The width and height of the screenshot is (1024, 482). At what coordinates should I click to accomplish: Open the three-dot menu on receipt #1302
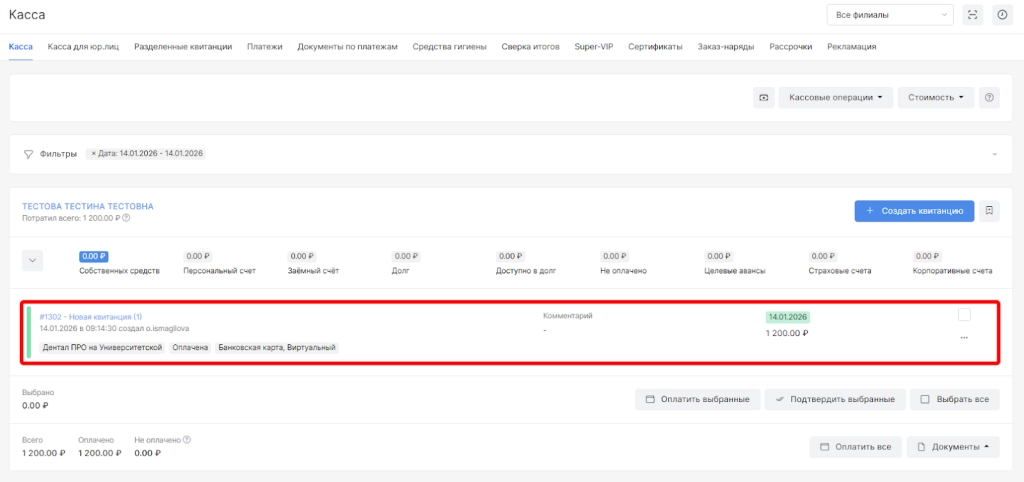pos(964,338)
